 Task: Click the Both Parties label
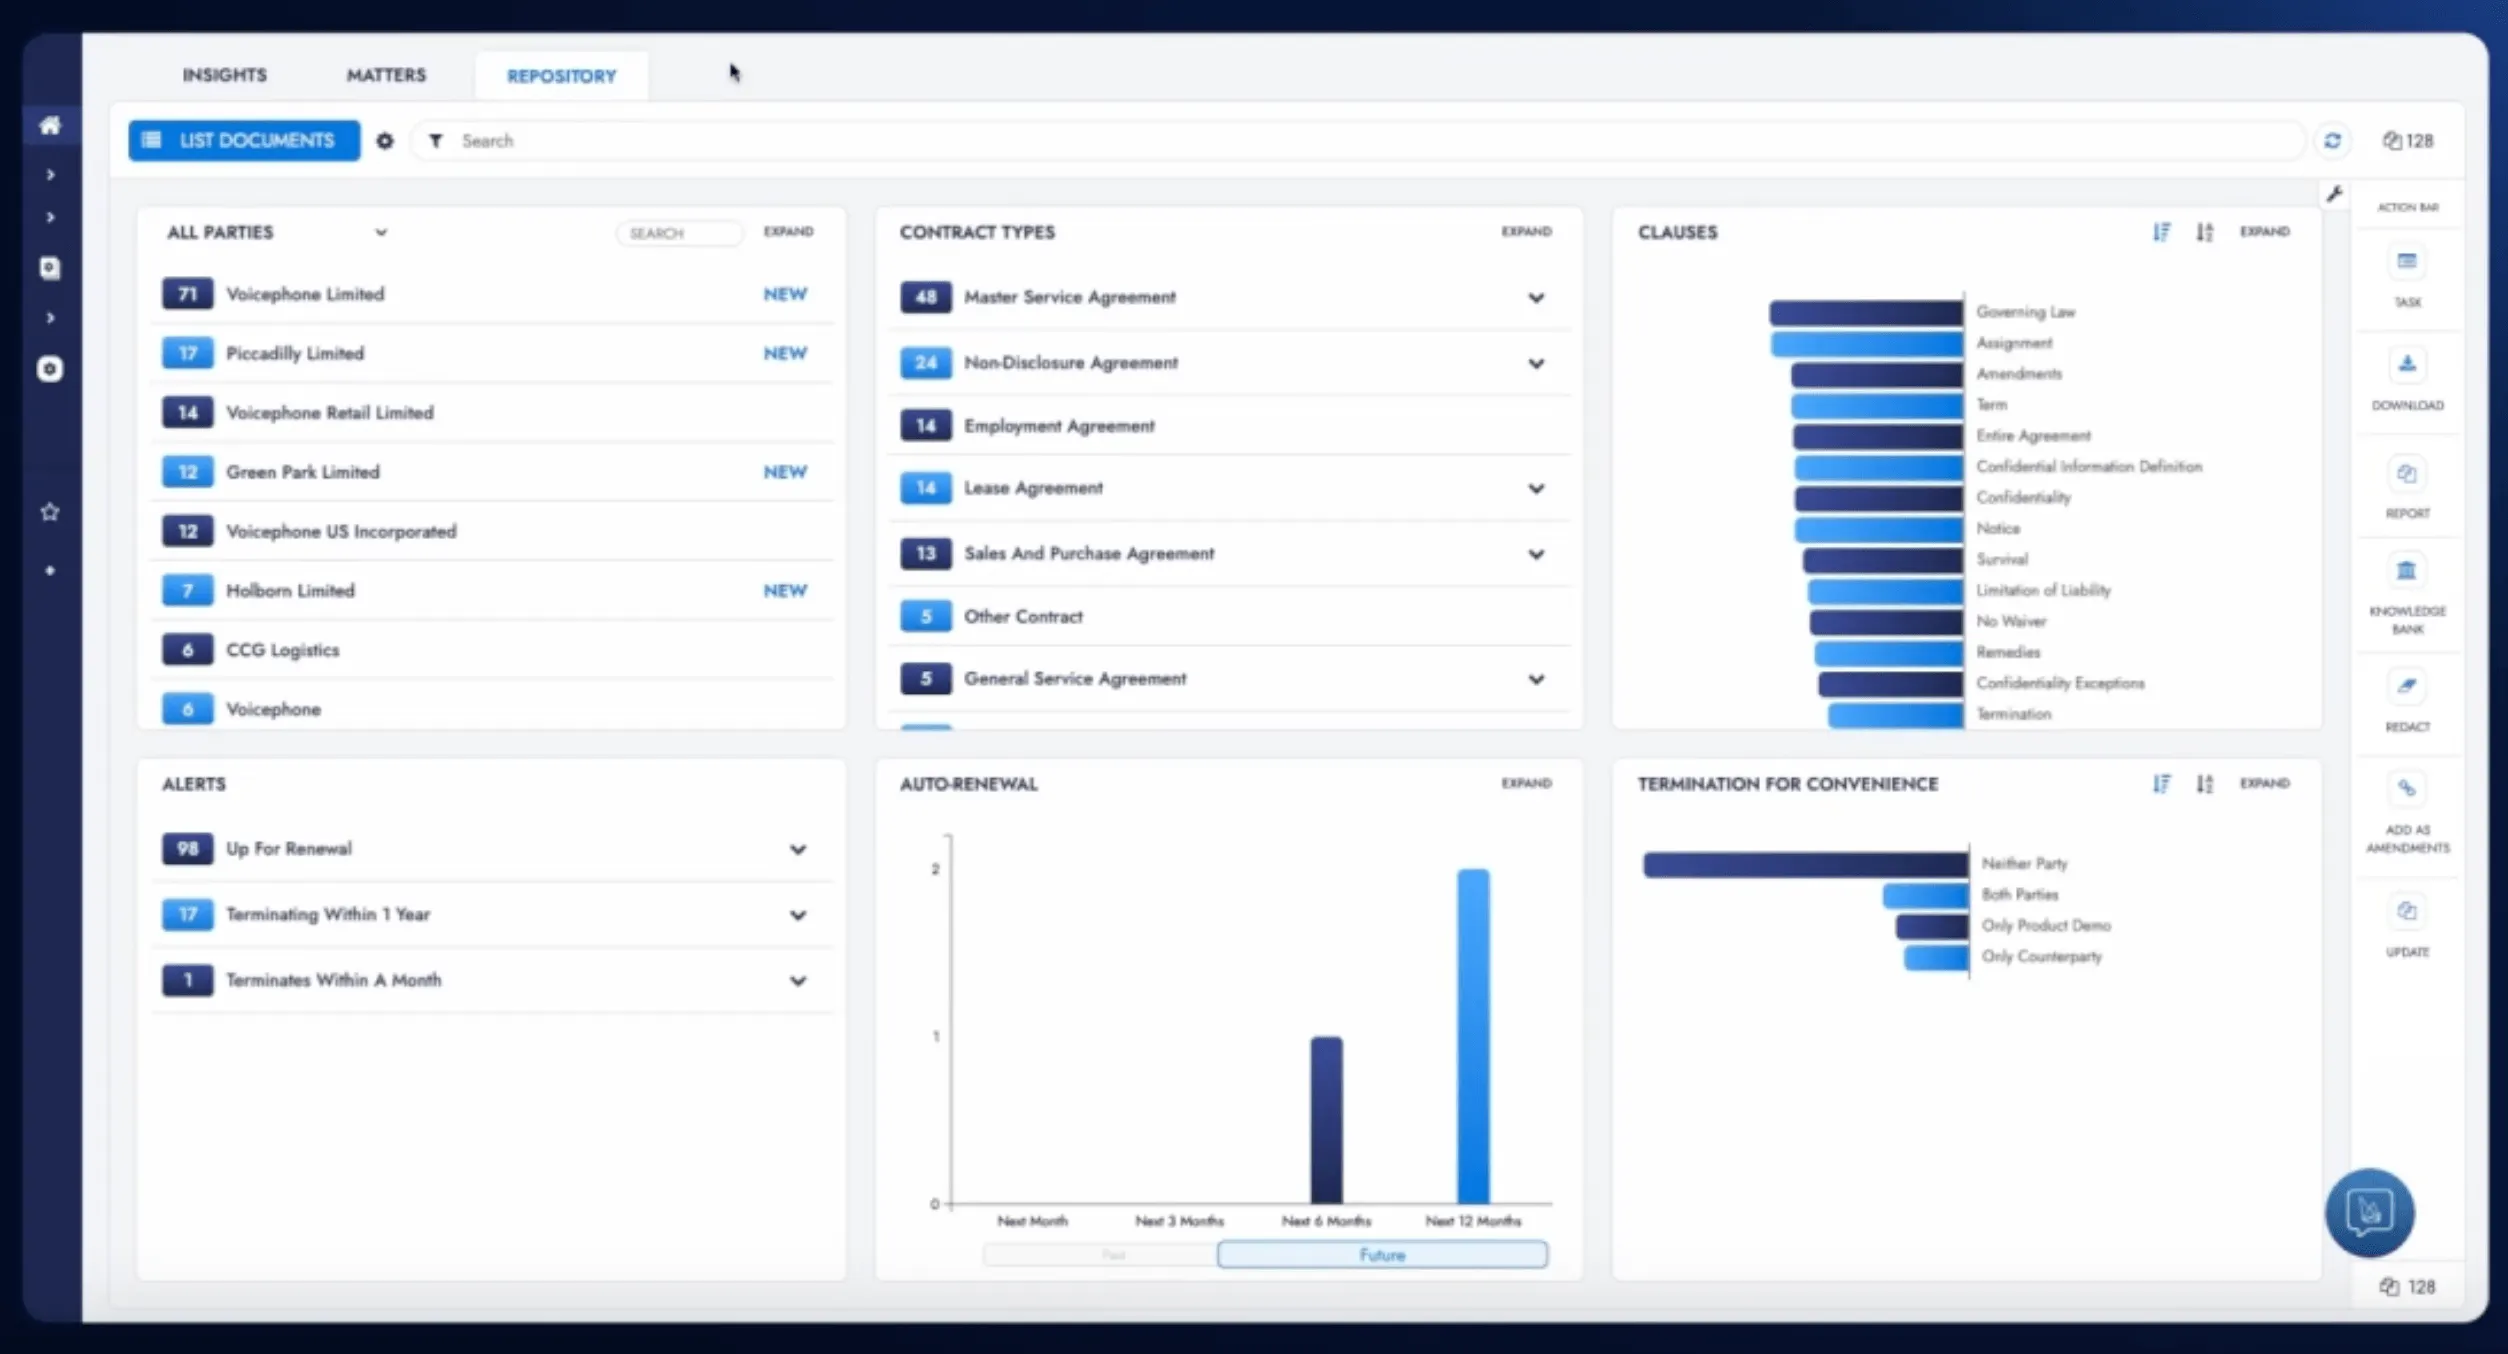click(x=2020, y=894)
